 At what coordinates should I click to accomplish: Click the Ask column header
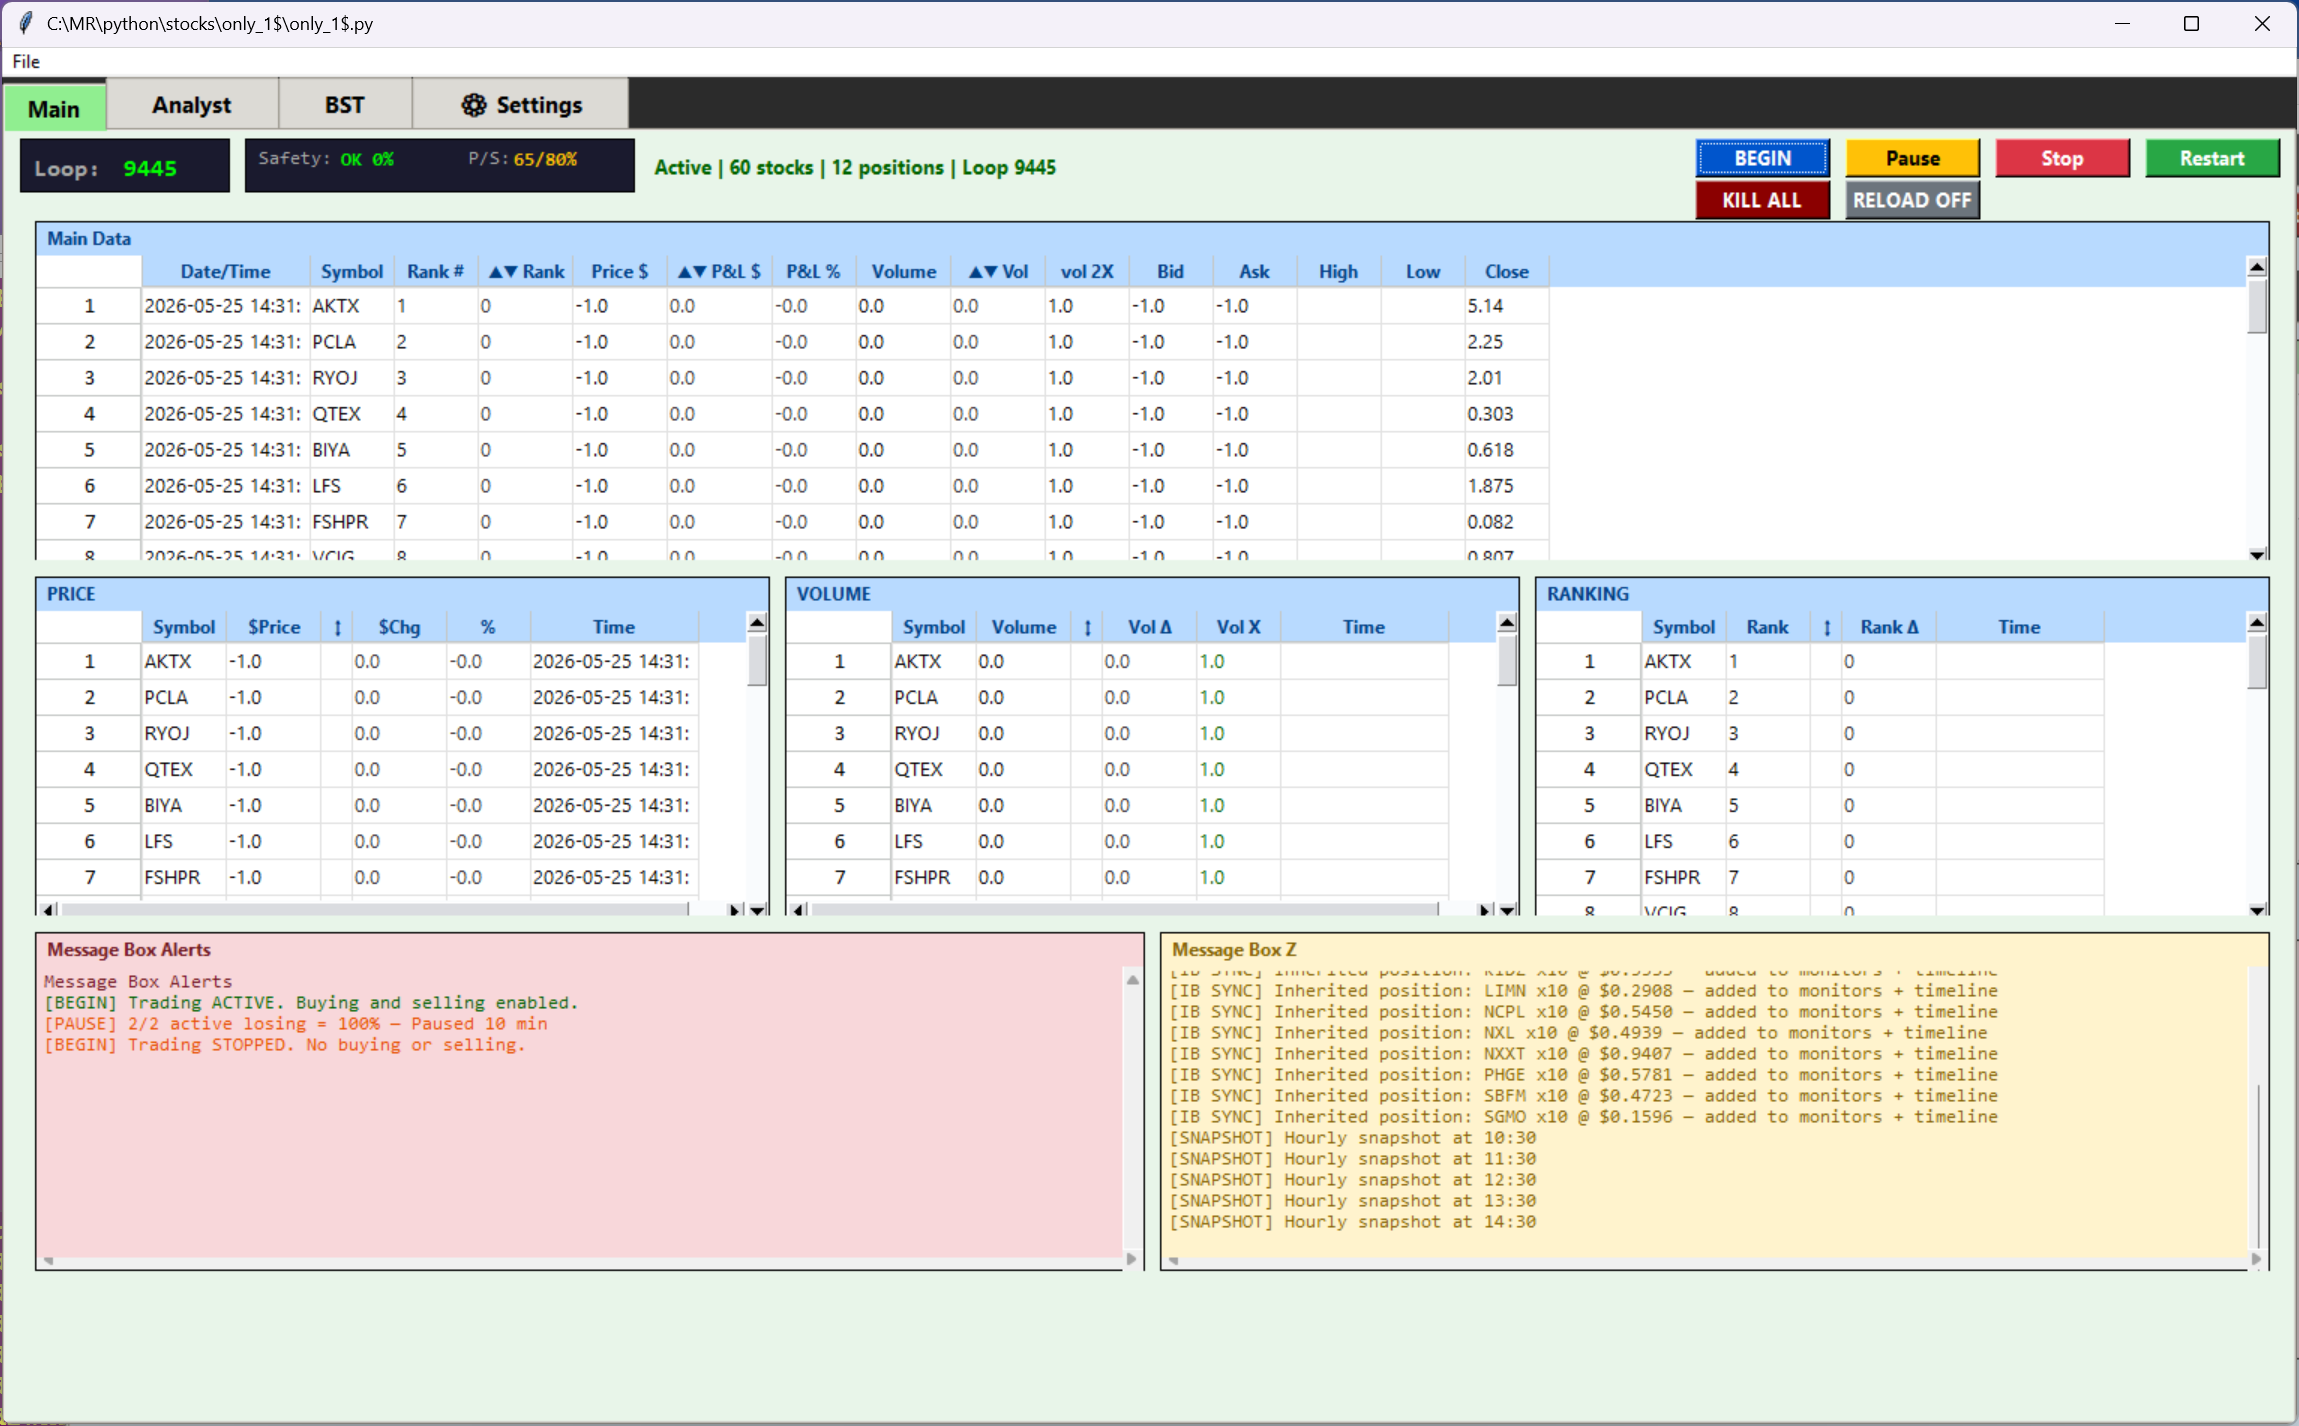[x=1254, y=271]
